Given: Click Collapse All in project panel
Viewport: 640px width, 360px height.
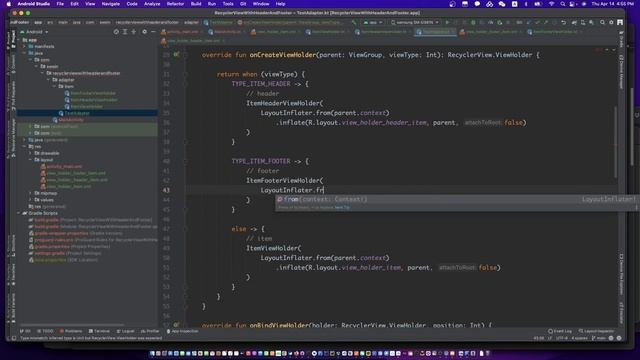Looking at the screenshot, I should (134, 32).
